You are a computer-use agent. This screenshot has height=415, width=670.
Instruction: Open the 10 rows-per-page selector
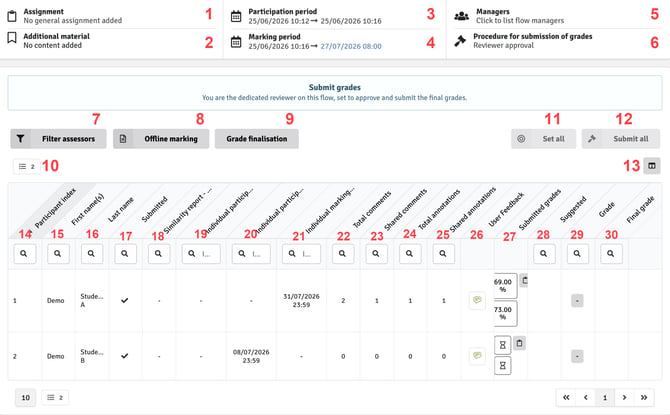click(x=26, y=397)
